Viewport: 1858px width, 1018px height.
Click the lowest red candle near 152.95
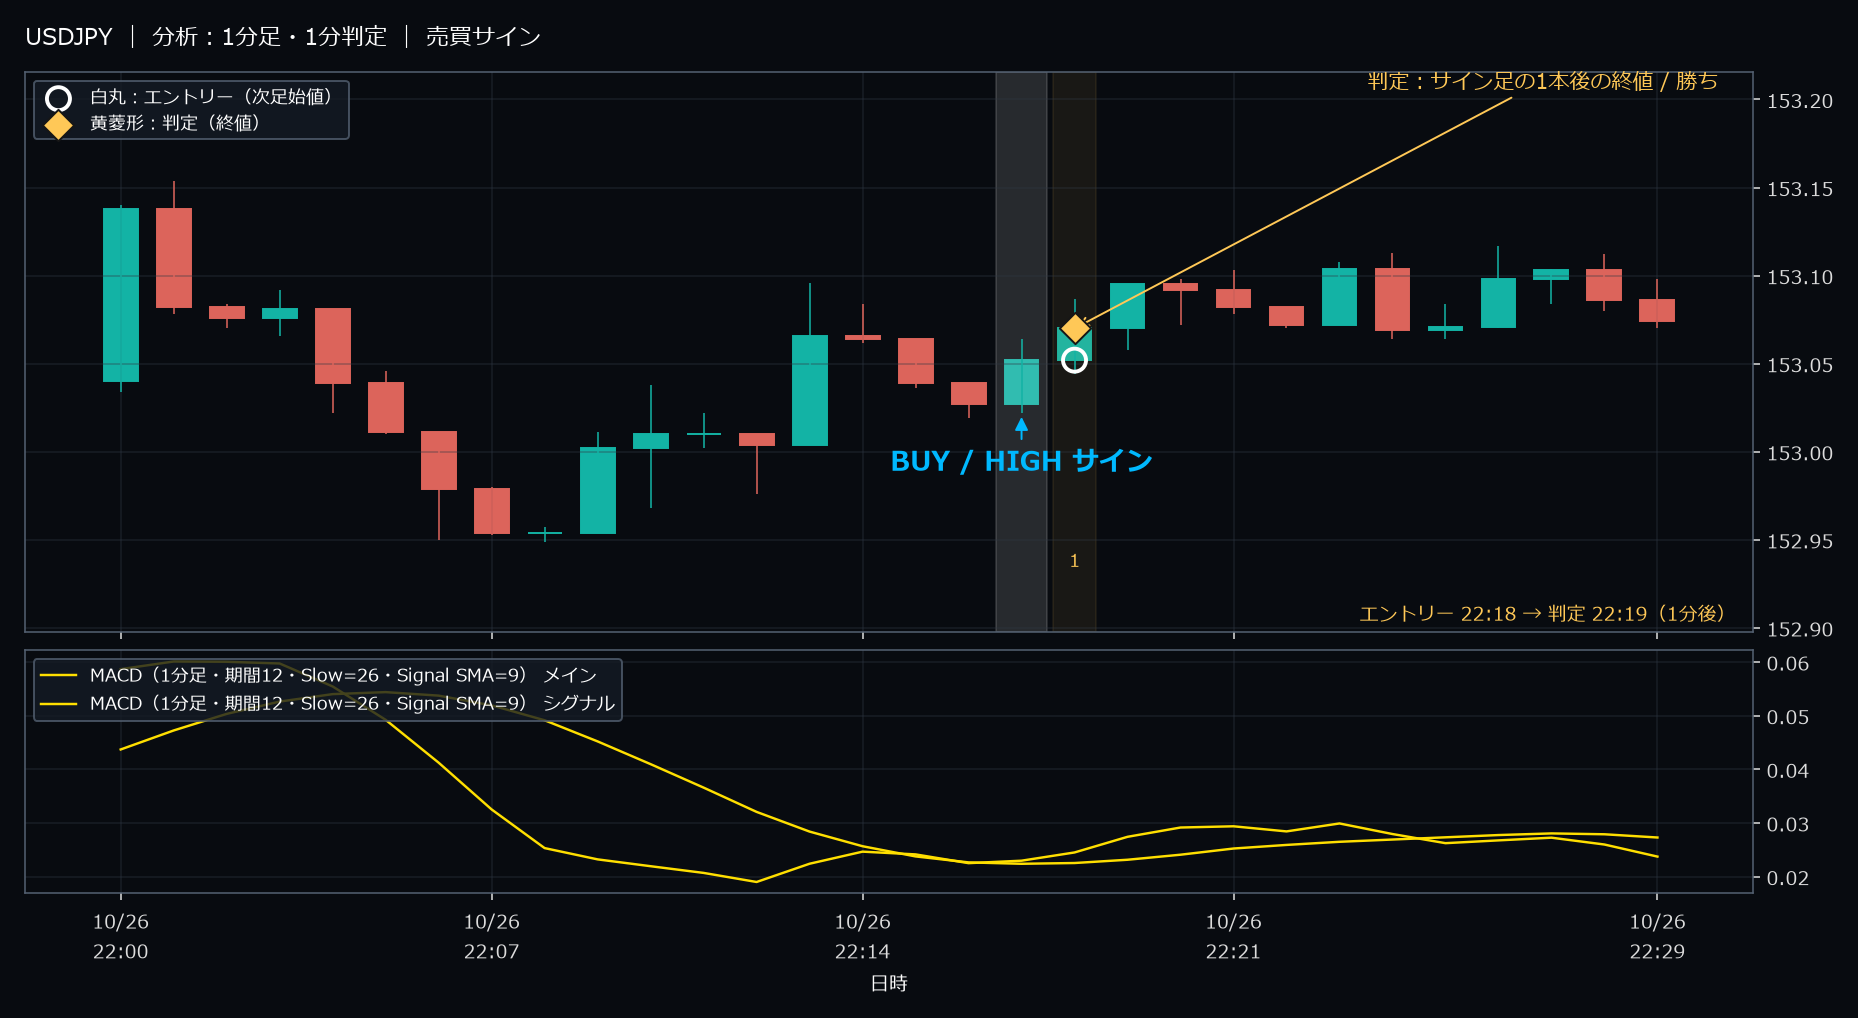coord(492,511)
